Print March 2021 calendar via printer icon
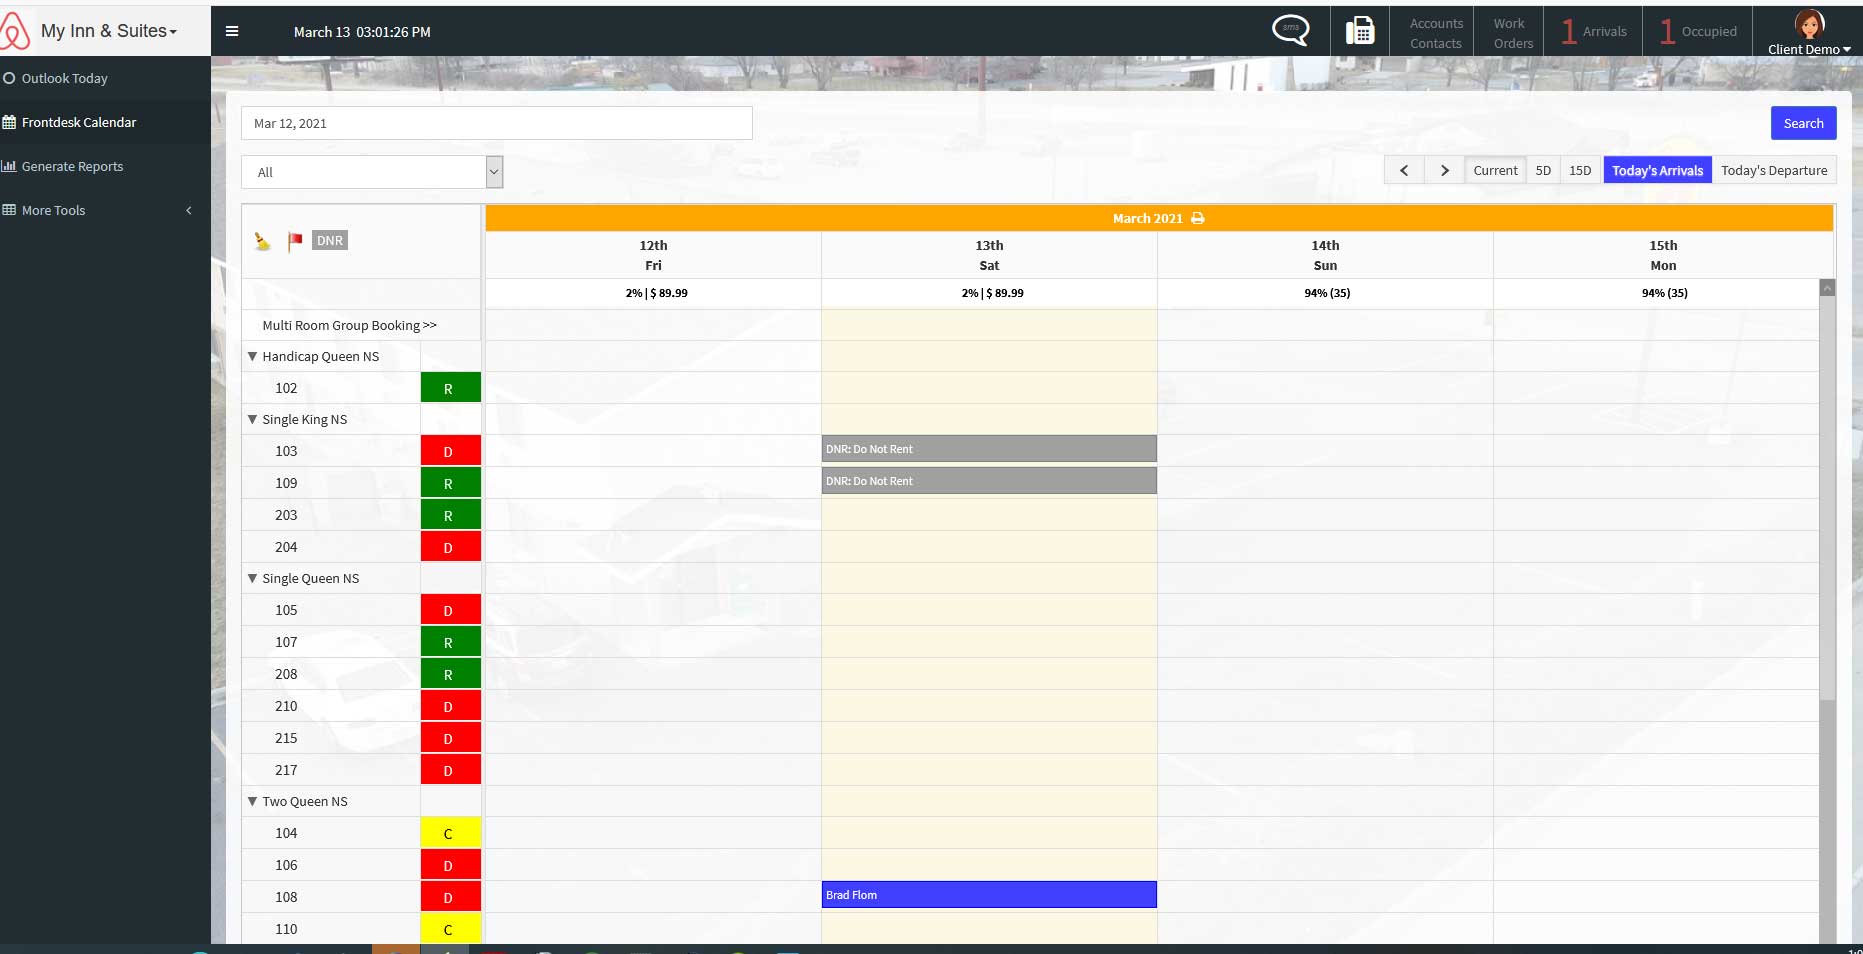Image resolution: width=1863 pixels, height=954 pixels. (1198, 218)
